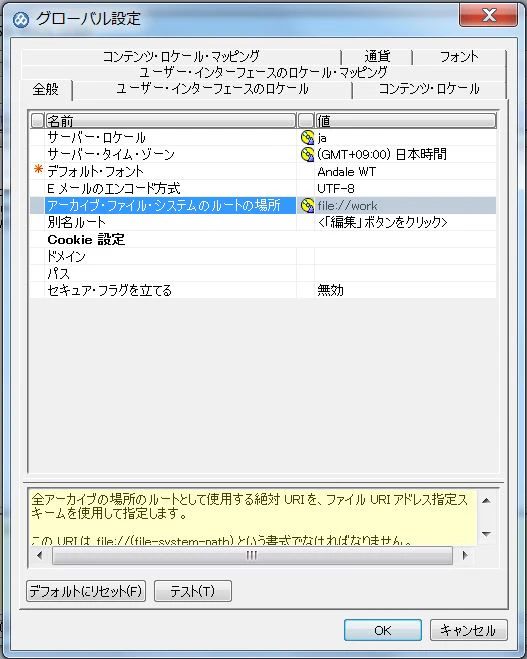527x659 pixels.
Task: Click the 値 column header
Action: 406,121
